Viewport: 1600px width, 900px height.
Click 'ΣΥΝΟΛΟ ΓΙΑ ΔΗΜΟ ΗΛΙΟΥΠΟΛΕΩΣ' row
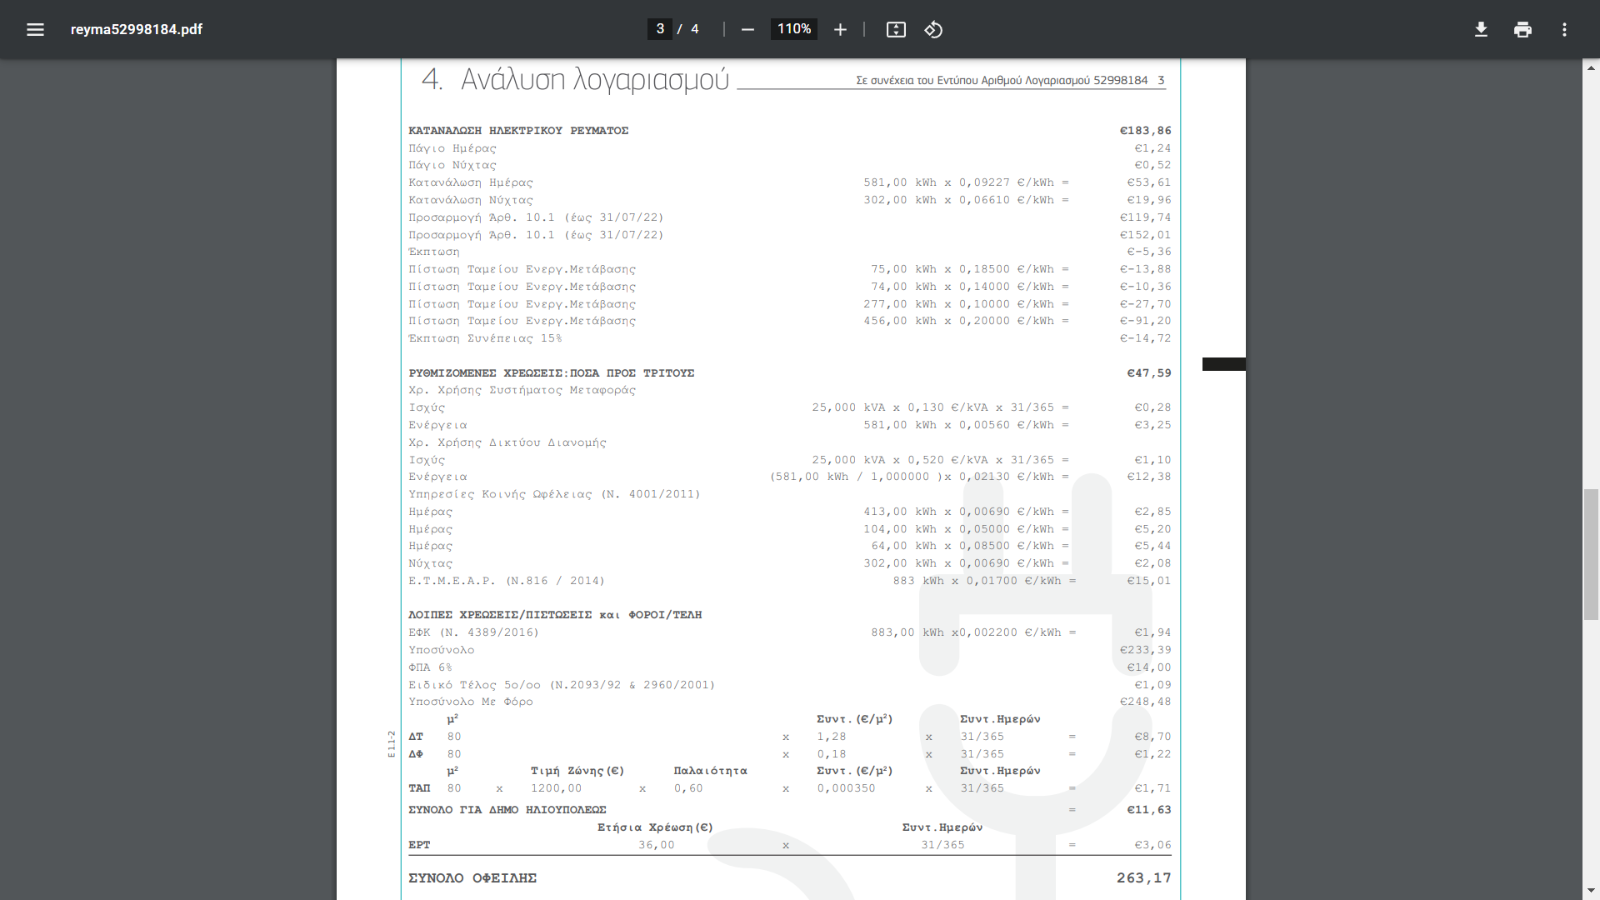point(507,810)
